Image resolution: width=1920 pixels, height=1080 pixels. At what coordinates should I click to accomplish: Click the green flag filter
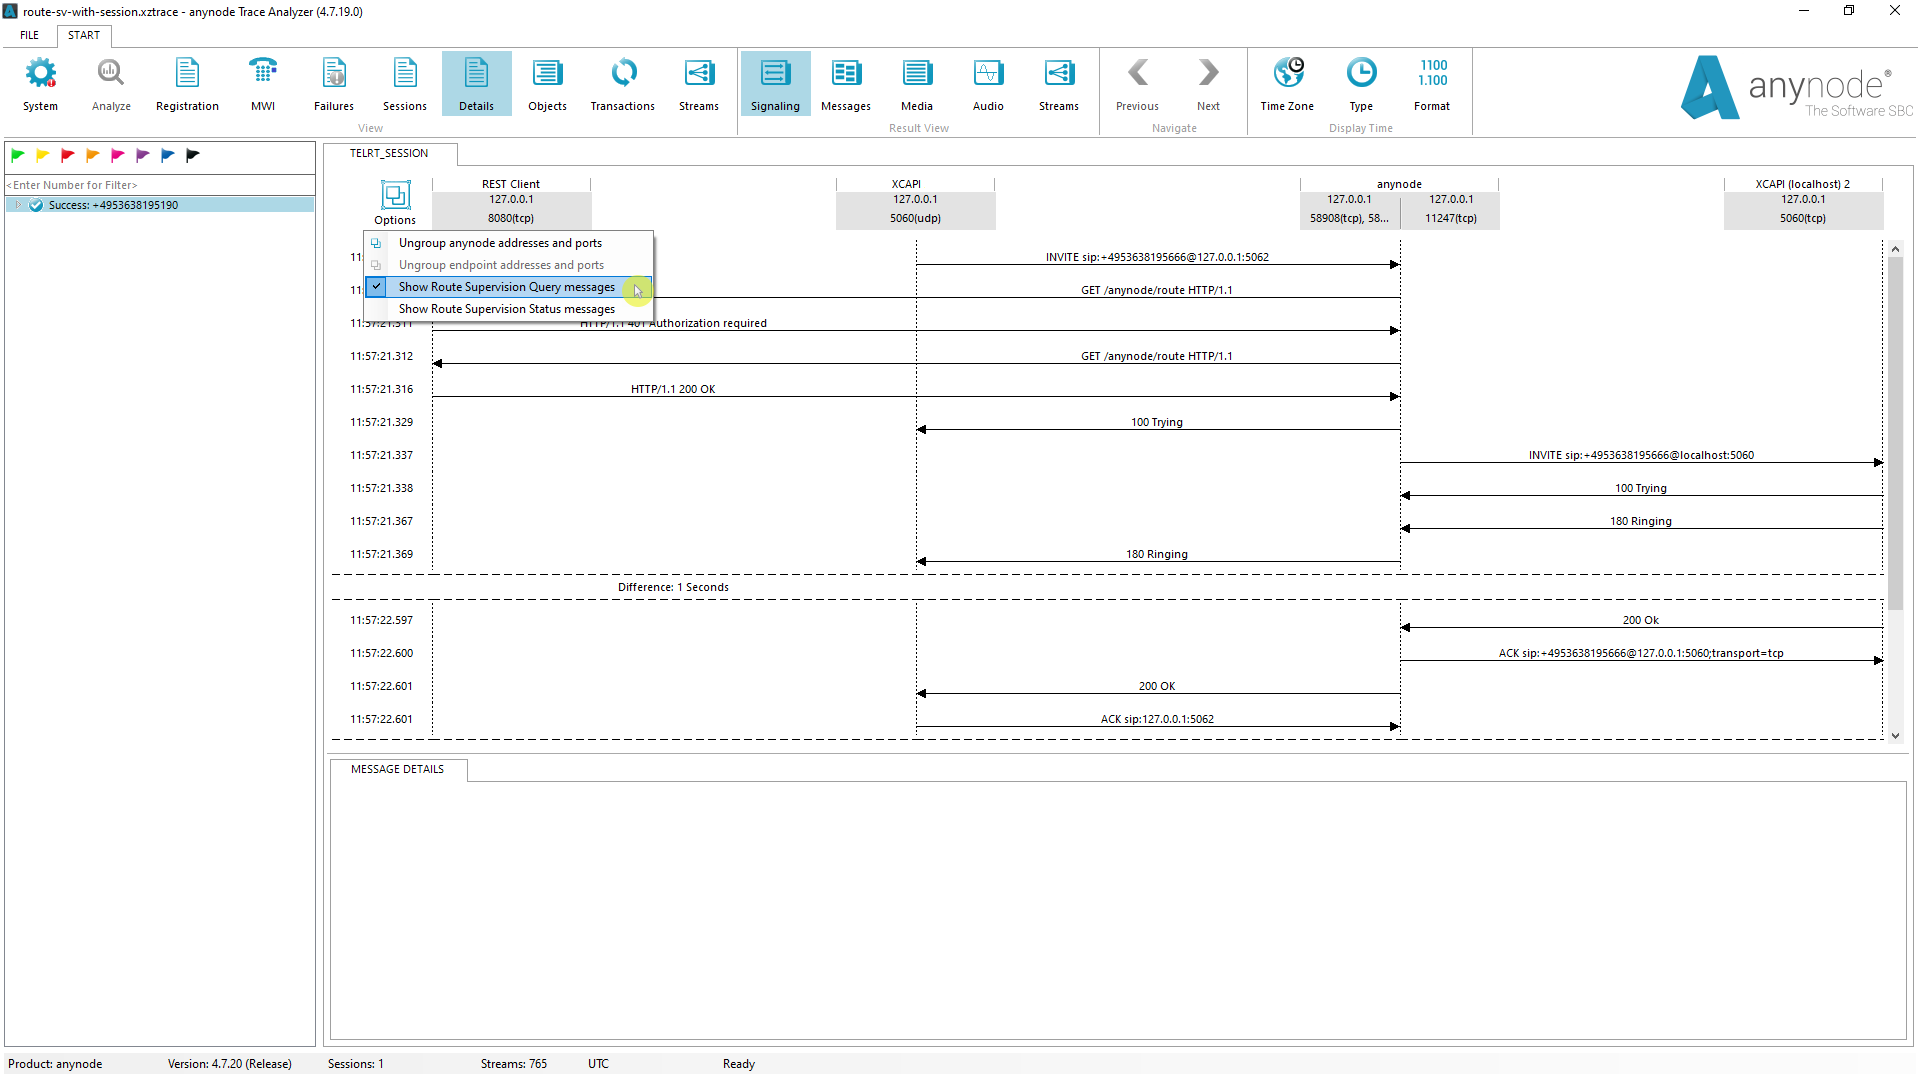click(x=17, y=155)
